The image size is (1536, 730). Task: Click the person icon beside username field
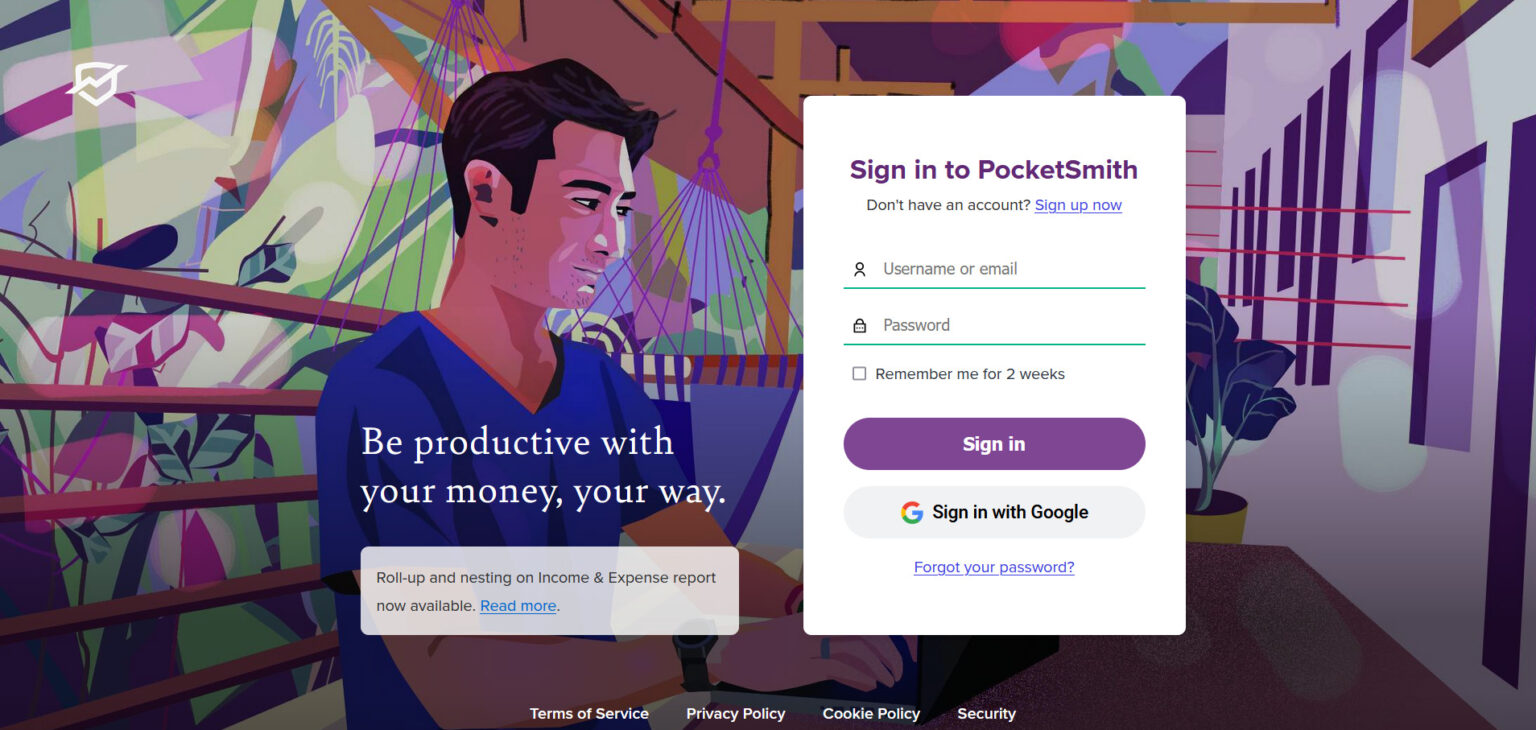(x=859, y=269)
